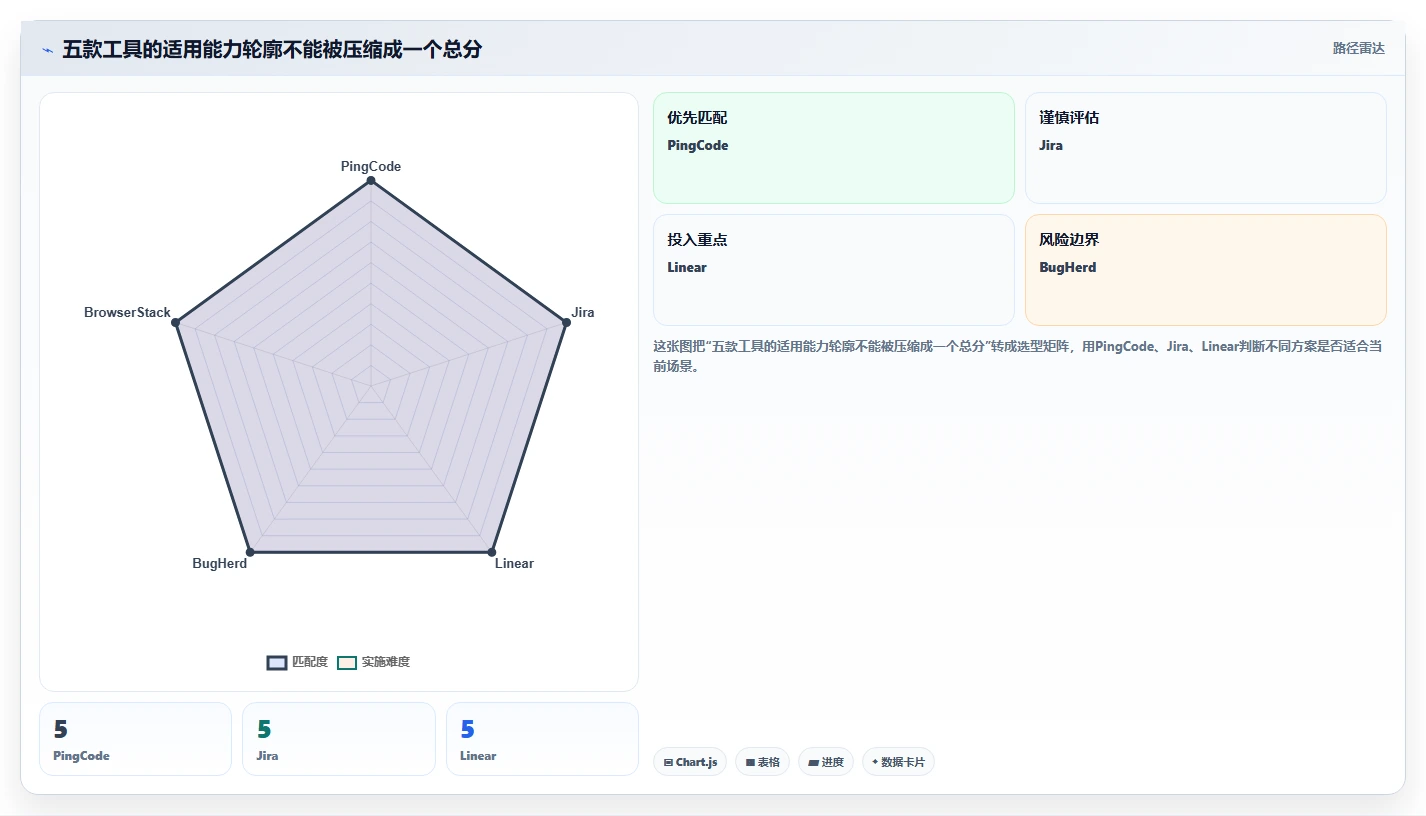This screenshot has height=816, width=1426.
Task: Click the PingCode data point on radar
Action: pos(371,180)
